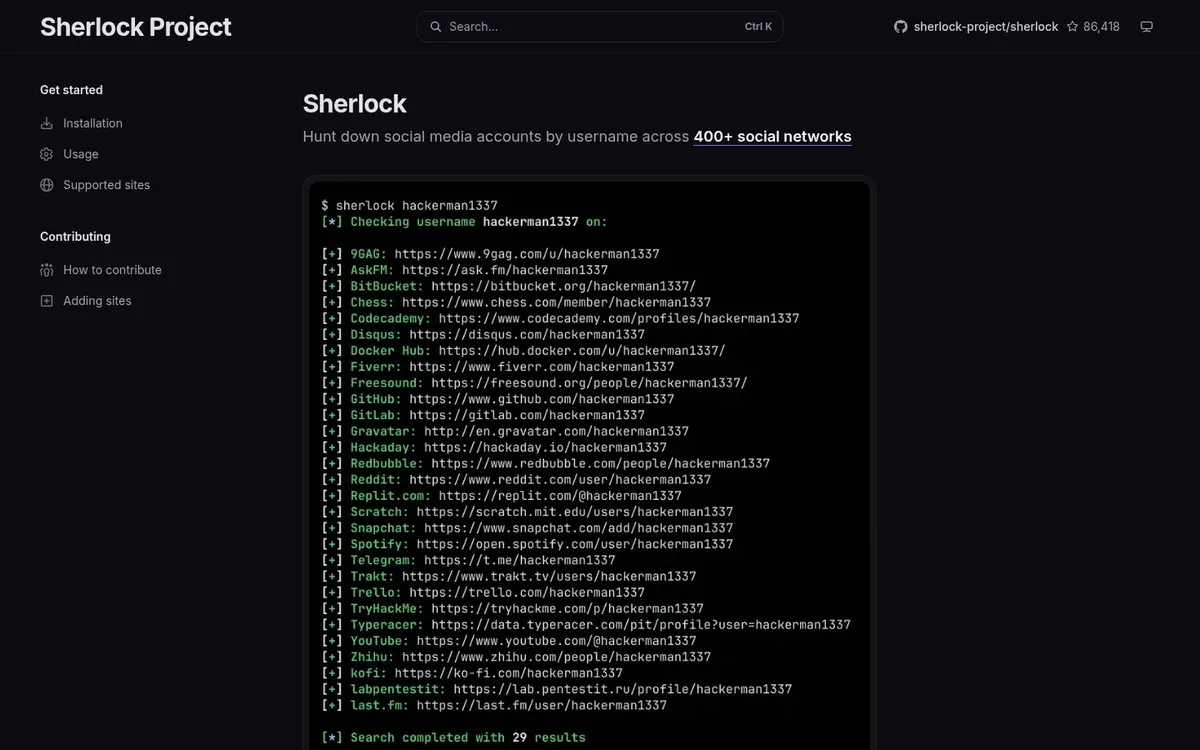Click the search magnifier icon
1200x750 pixels.
[x=435, y=27]
